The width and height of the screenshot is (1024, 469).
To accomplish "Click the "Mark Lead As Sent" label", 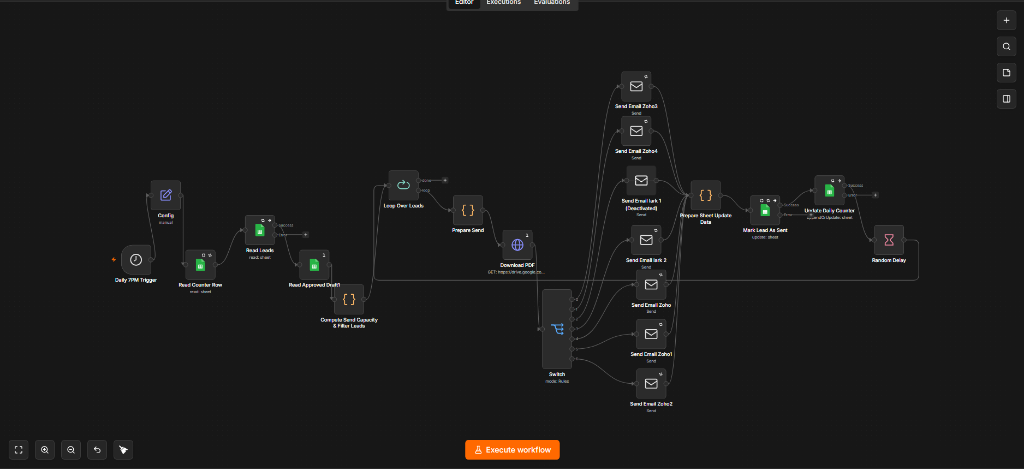I will coord(765,230).
